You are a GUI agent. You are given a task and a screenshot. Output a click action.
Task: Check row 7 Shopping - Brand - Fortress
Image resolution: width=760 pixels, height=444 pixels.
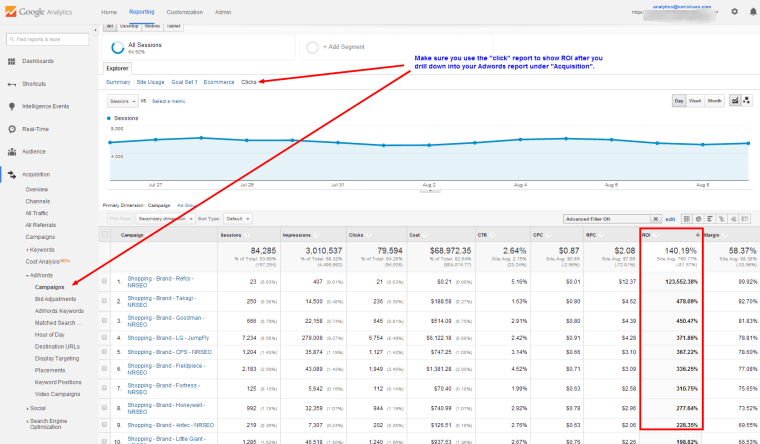click(105, 388)
